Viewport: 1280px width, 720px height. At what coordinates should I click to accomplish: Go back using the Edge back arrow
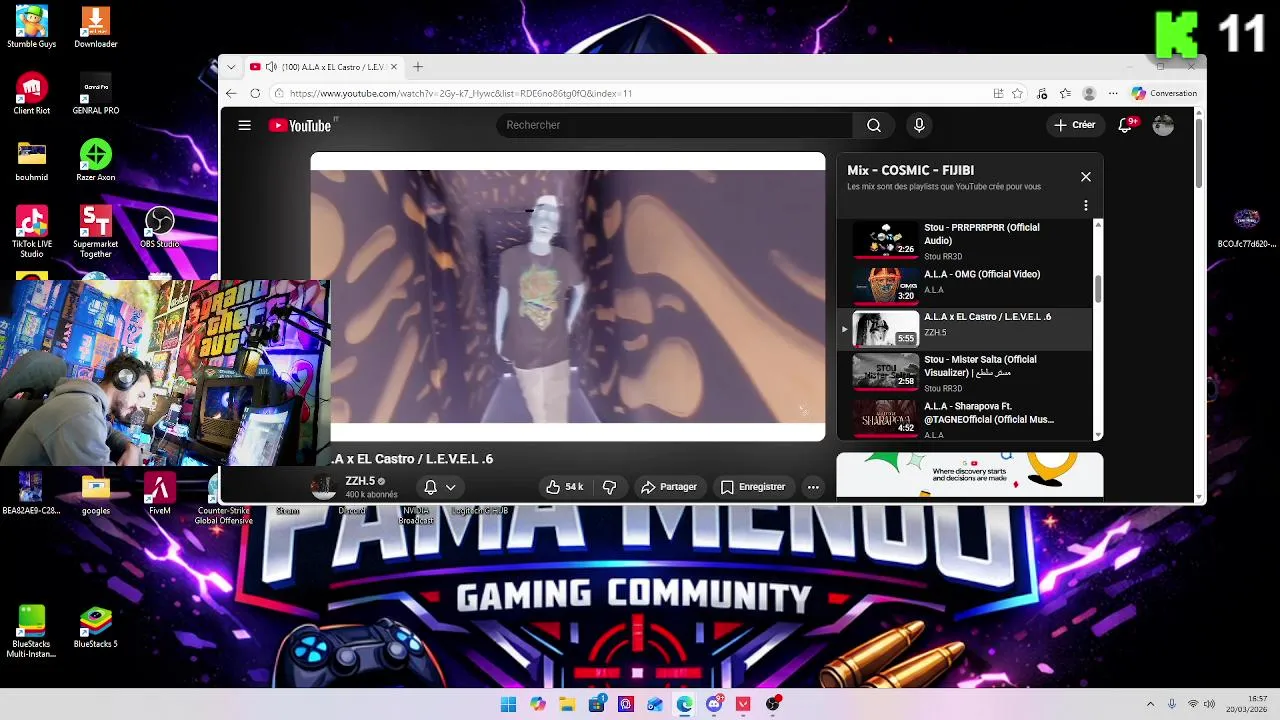(231, 93)
